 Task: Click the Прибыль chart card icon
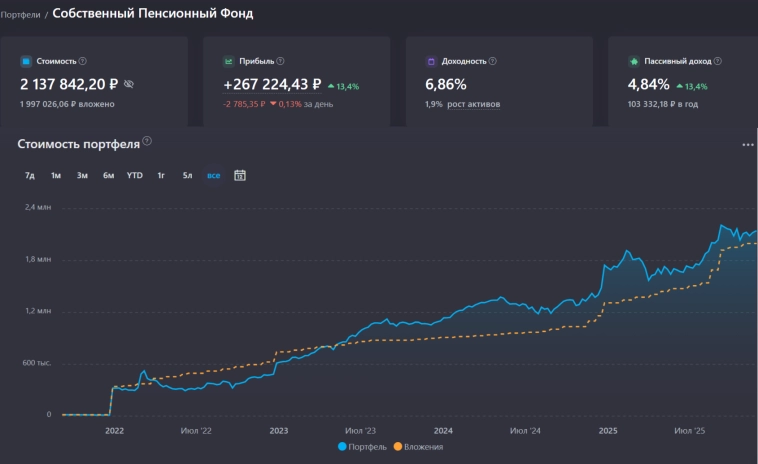click(229, 61)
